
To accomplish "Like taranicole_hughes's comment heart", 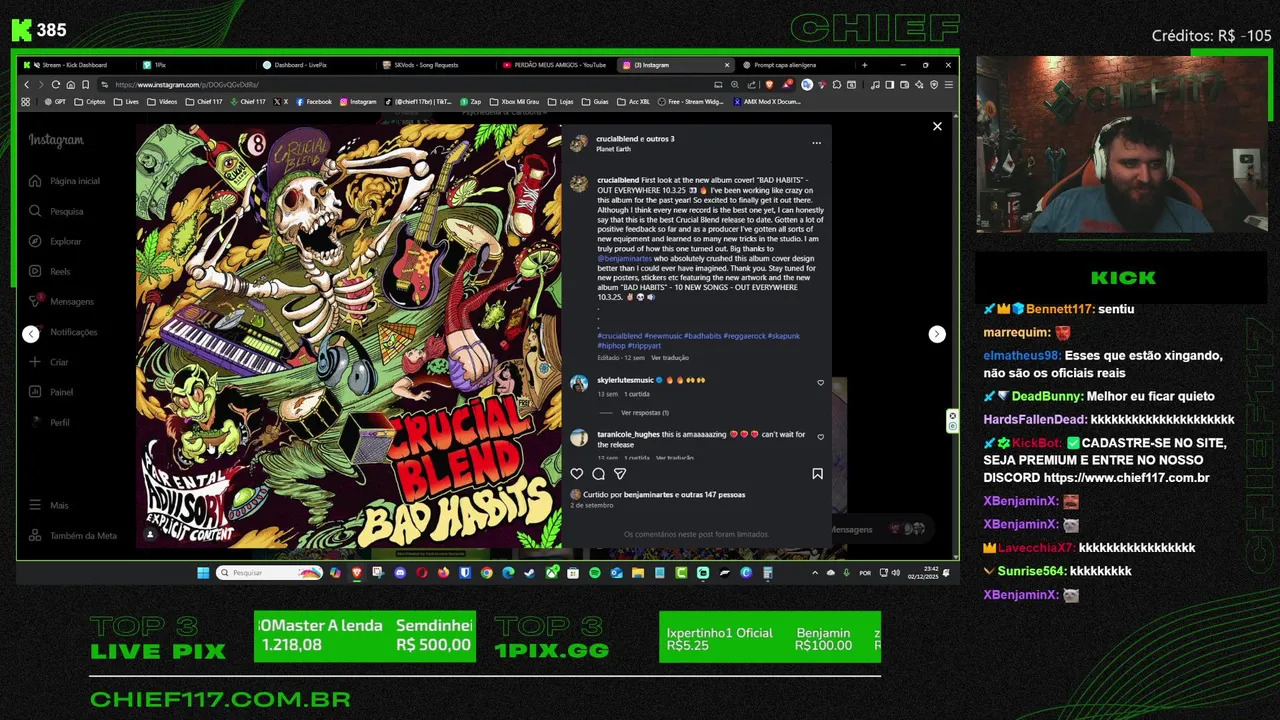I will point(821,436).
